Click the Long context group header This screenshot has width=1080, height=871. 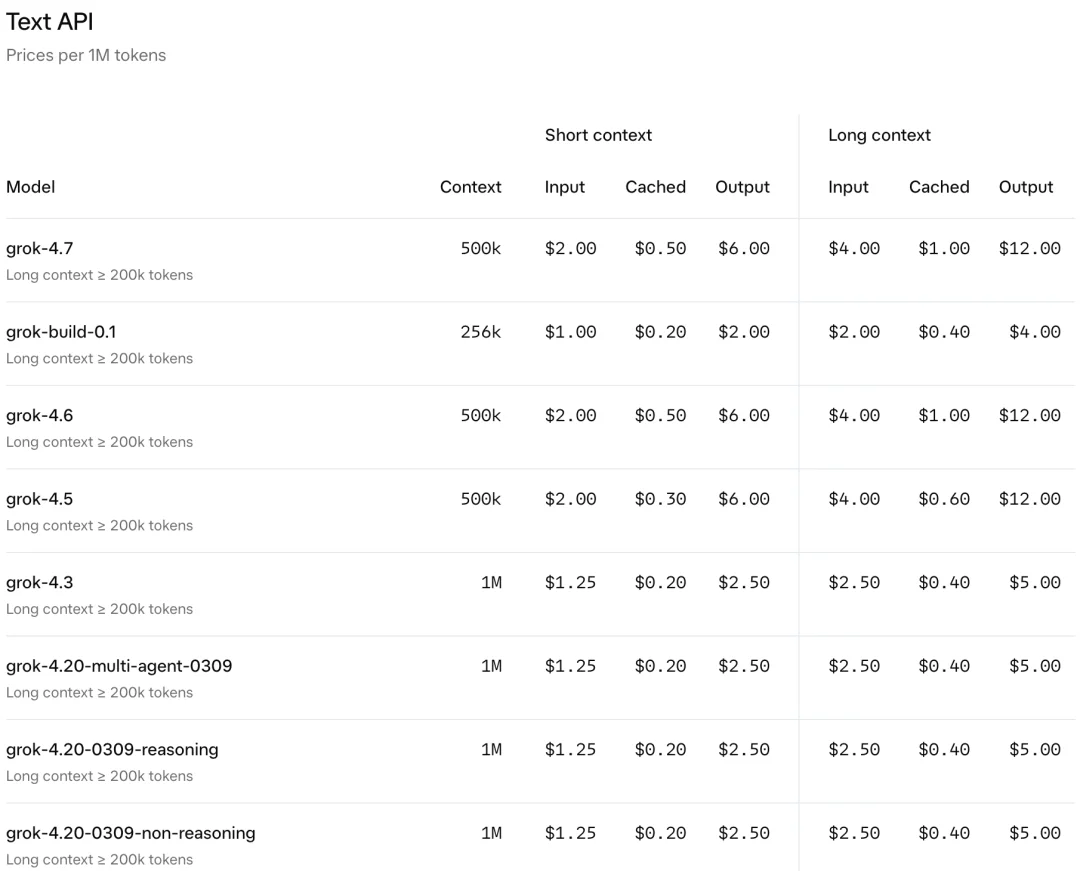tap(879, 135)
